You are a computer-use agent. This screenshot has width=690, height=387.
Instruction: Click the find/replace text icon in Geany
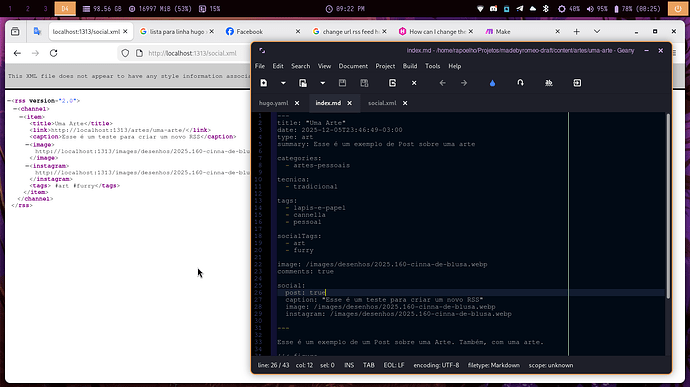coord(549,83)
